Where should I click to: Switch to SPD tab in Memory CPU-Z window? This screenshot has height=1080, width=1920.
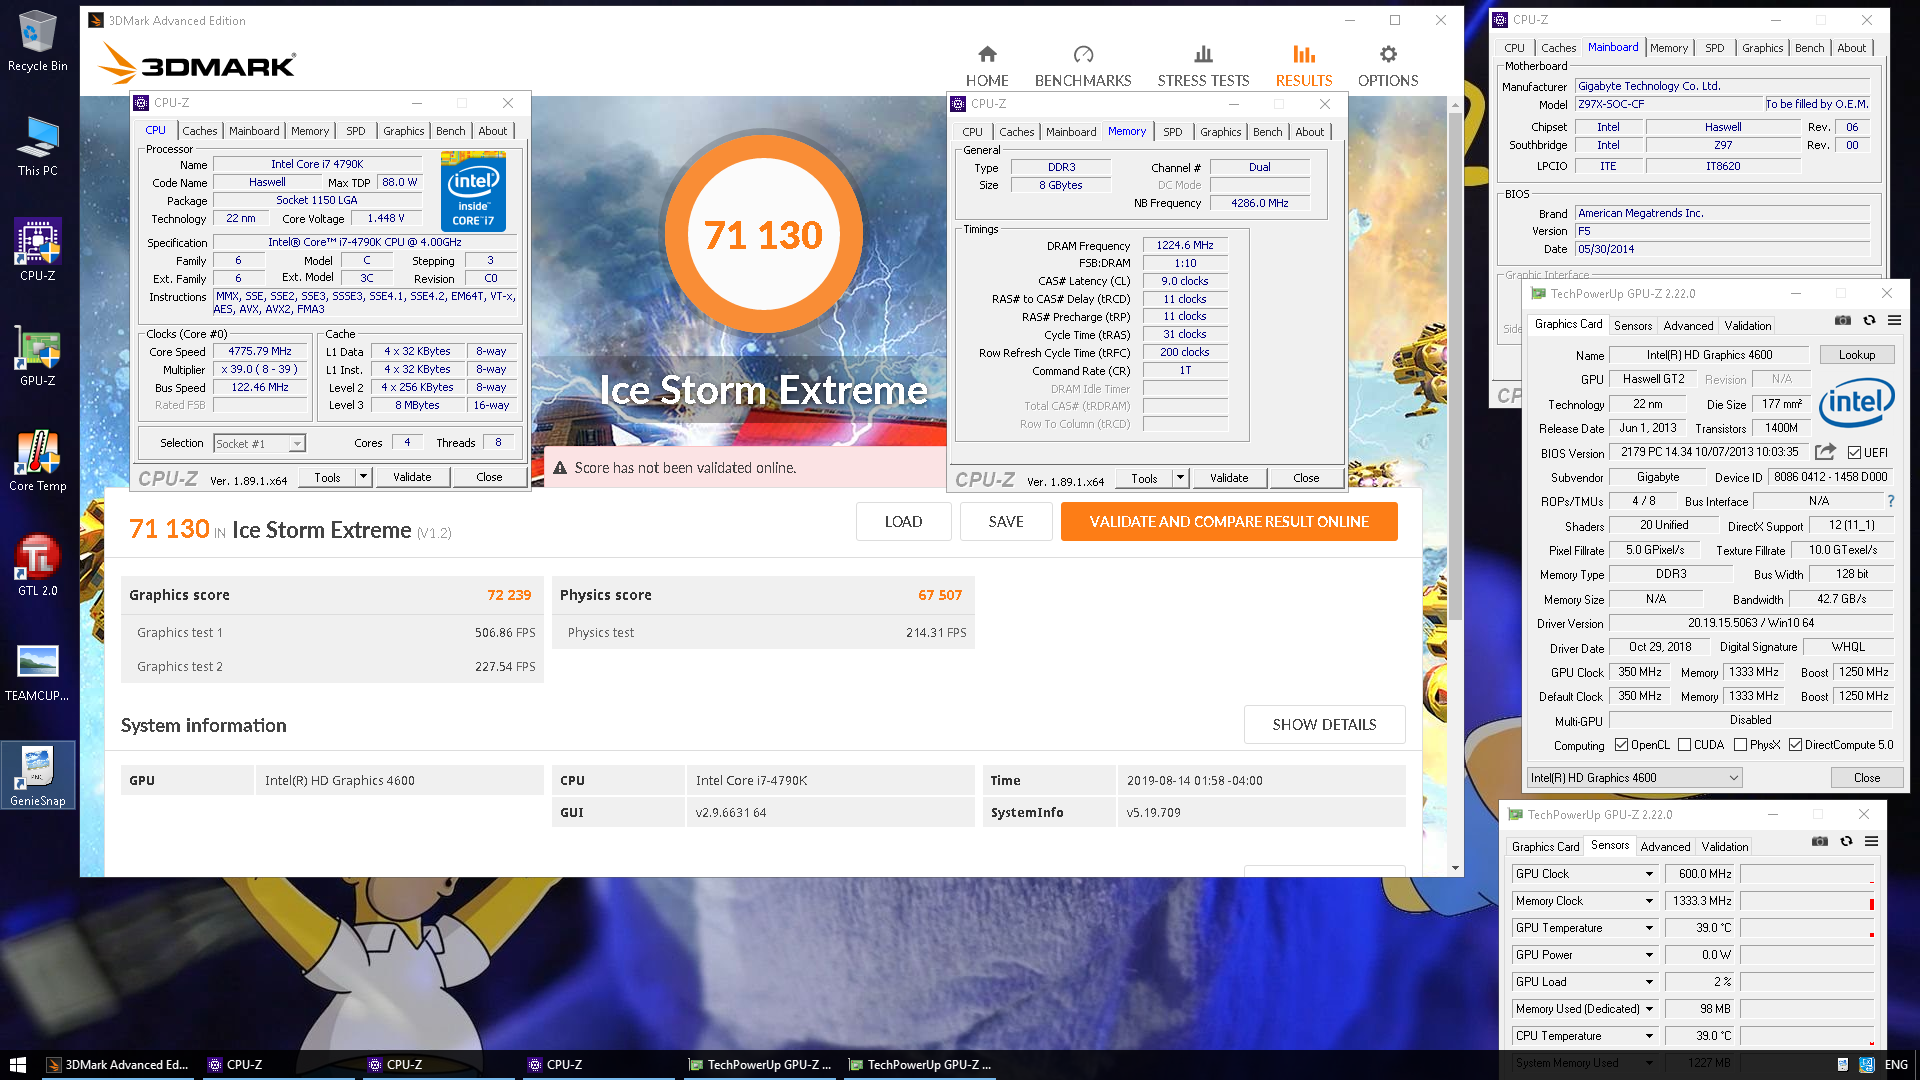1172,132
